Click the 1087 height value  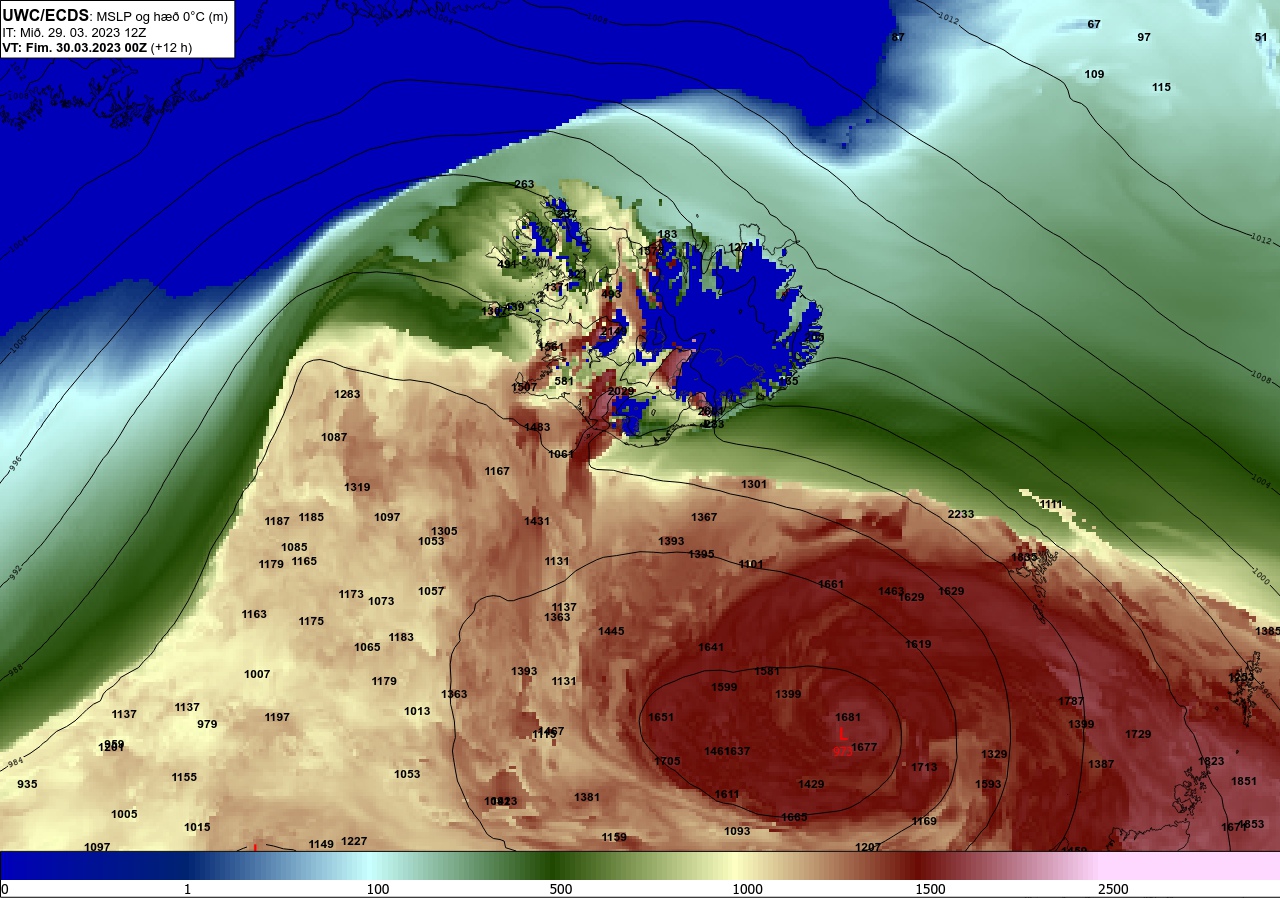click(334, 437)
